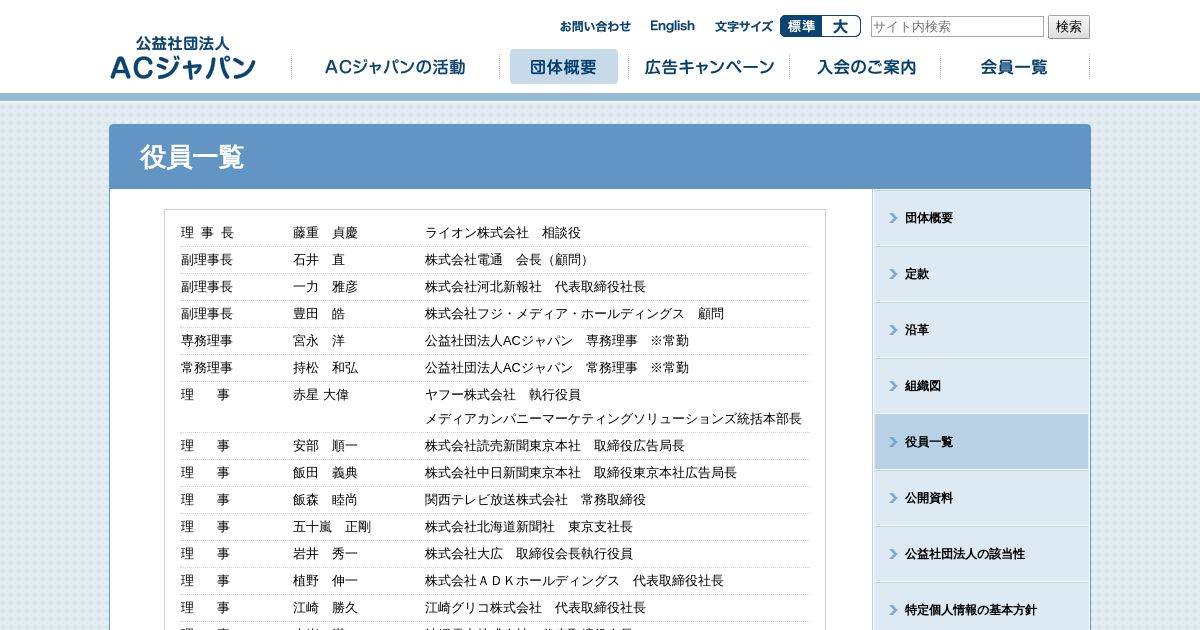The image size is (1200, 630).
Task: Open 公益社団法人の該当性 in the sidebar
Action: coord(981,554)
